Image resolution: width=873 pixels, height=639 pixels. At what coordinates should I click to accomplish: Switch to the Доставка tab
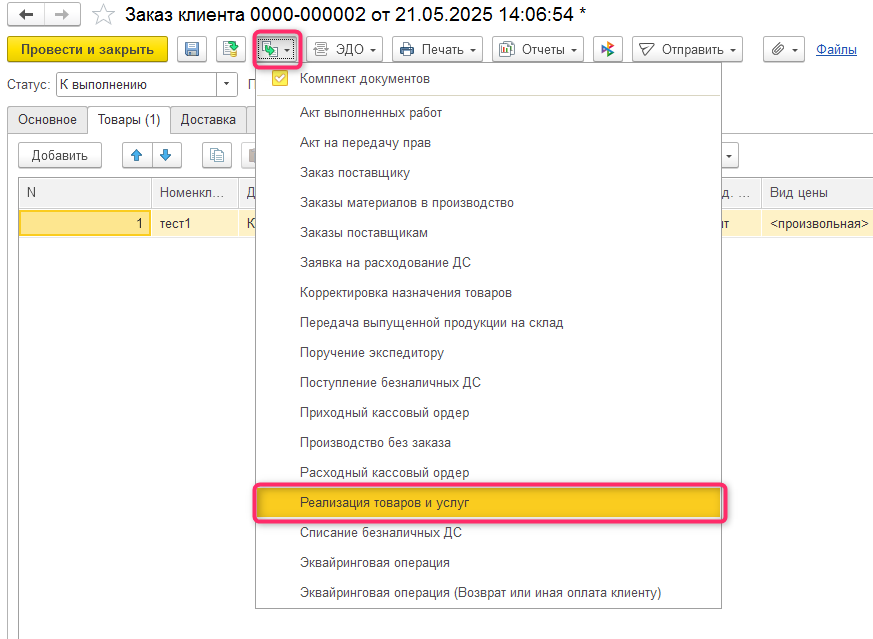point(208,120)
